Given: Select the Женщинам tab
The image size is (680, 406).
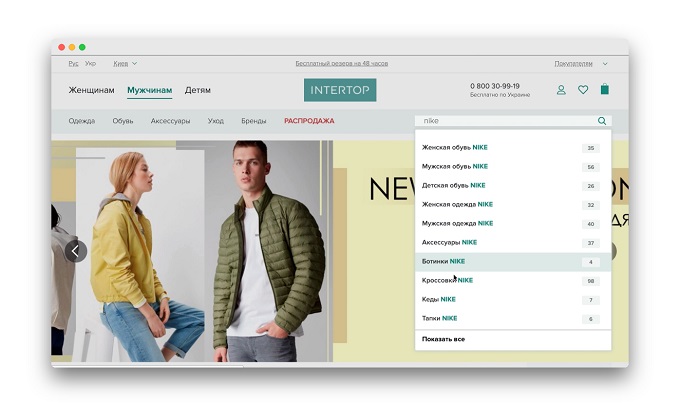Looking at the screenshot, I should click(x=92, y=90).
